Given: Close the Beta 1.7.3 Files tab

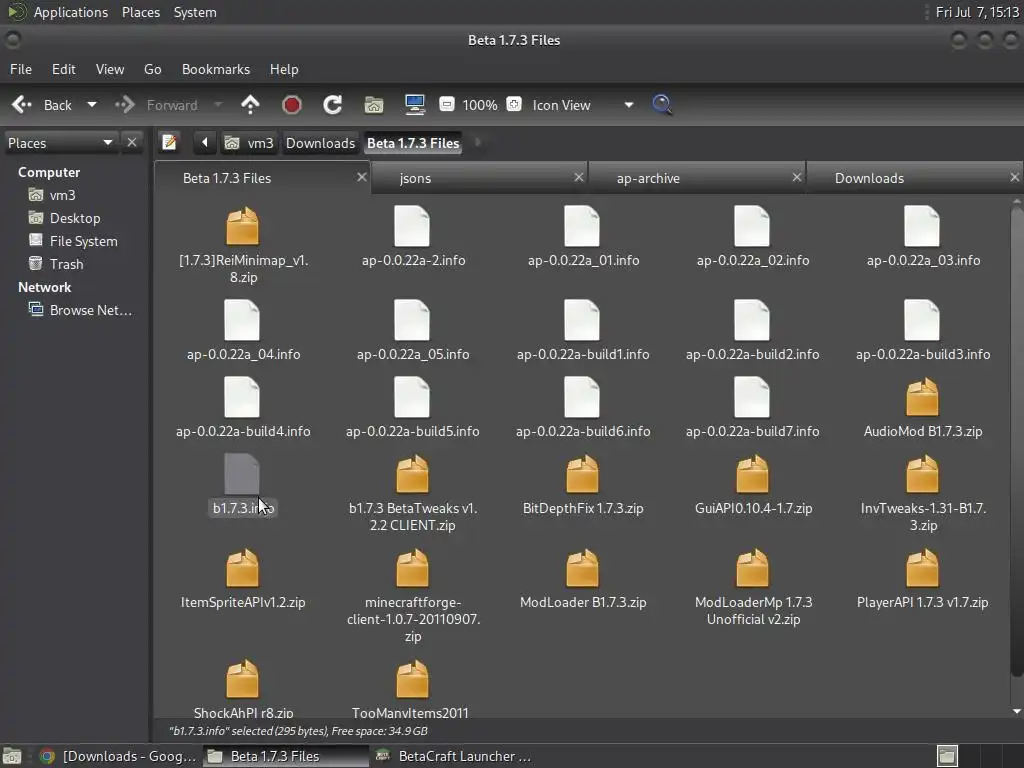Looking at the screenshot, I should click(361, 177).
